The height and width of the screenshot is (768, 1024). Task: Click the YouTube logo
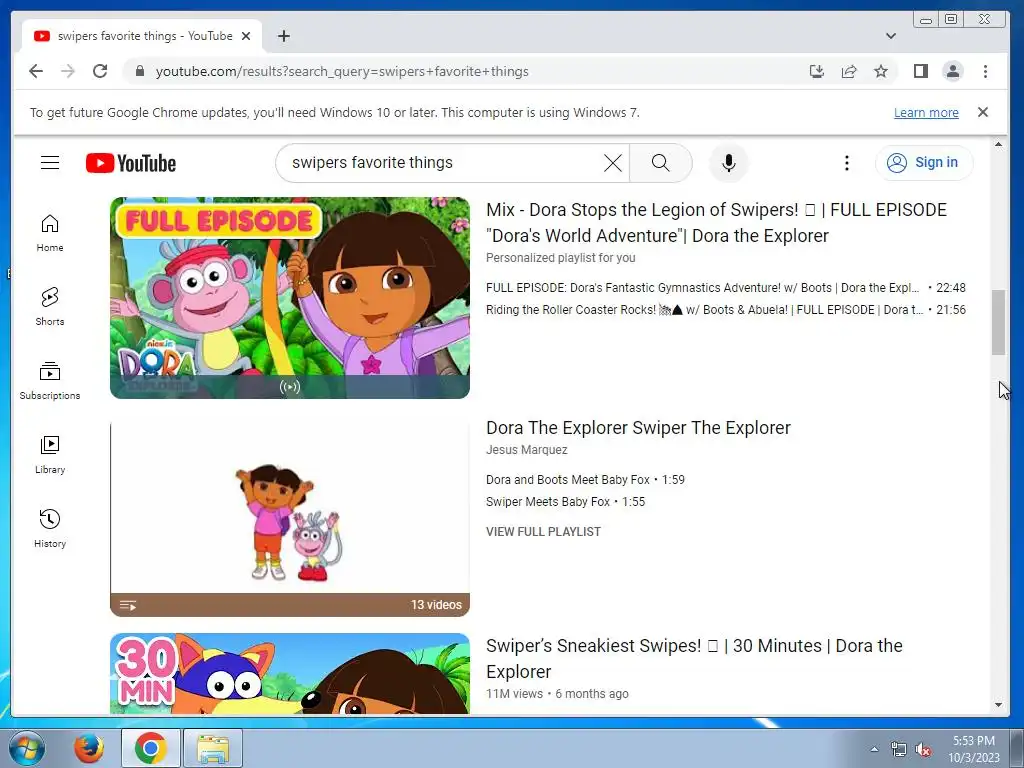[131, 163]
